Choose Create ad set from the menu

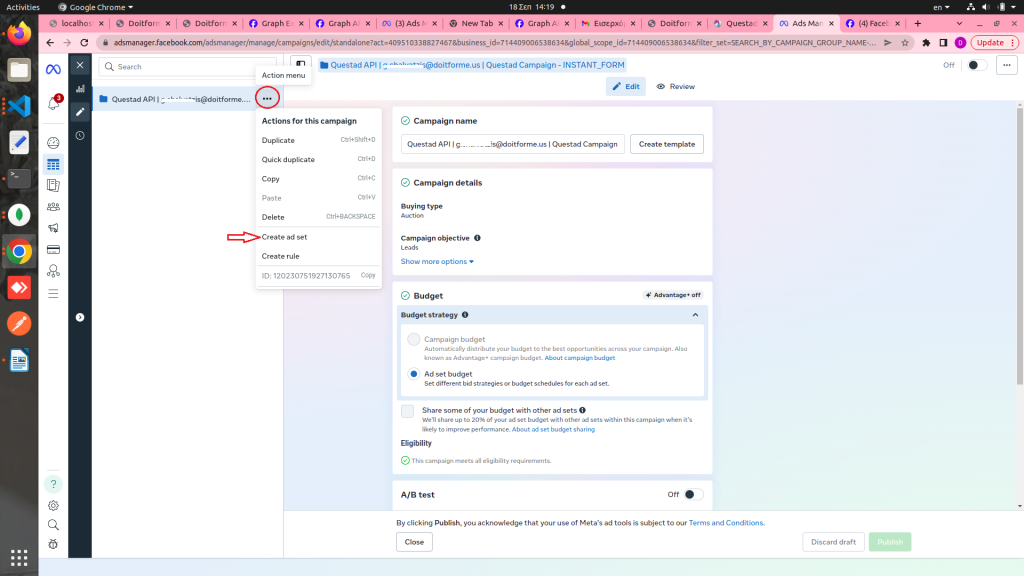pyautogui.click(x=284, y=237)
